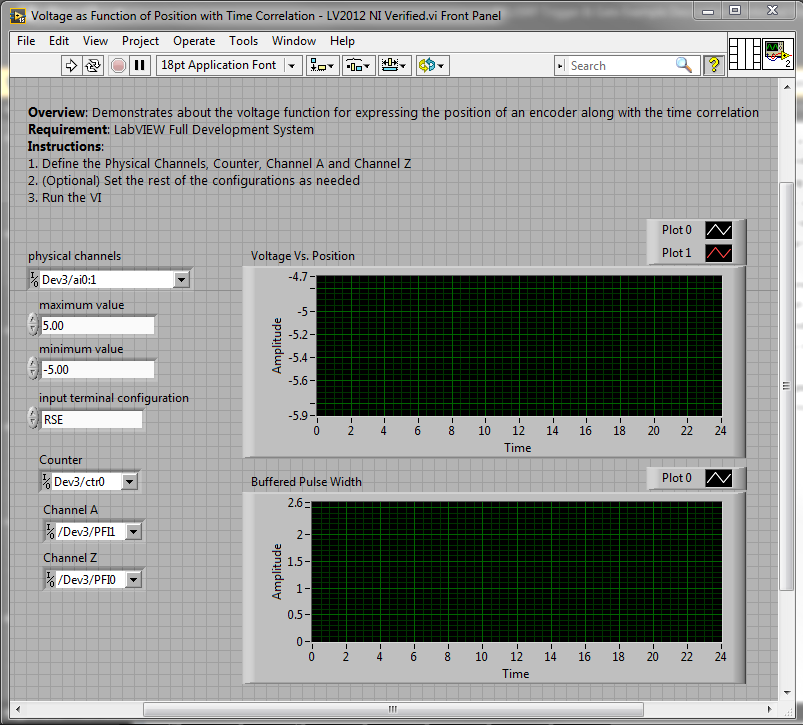Open the Window menu
803x725 pixels.
click(x=294, y=41)
